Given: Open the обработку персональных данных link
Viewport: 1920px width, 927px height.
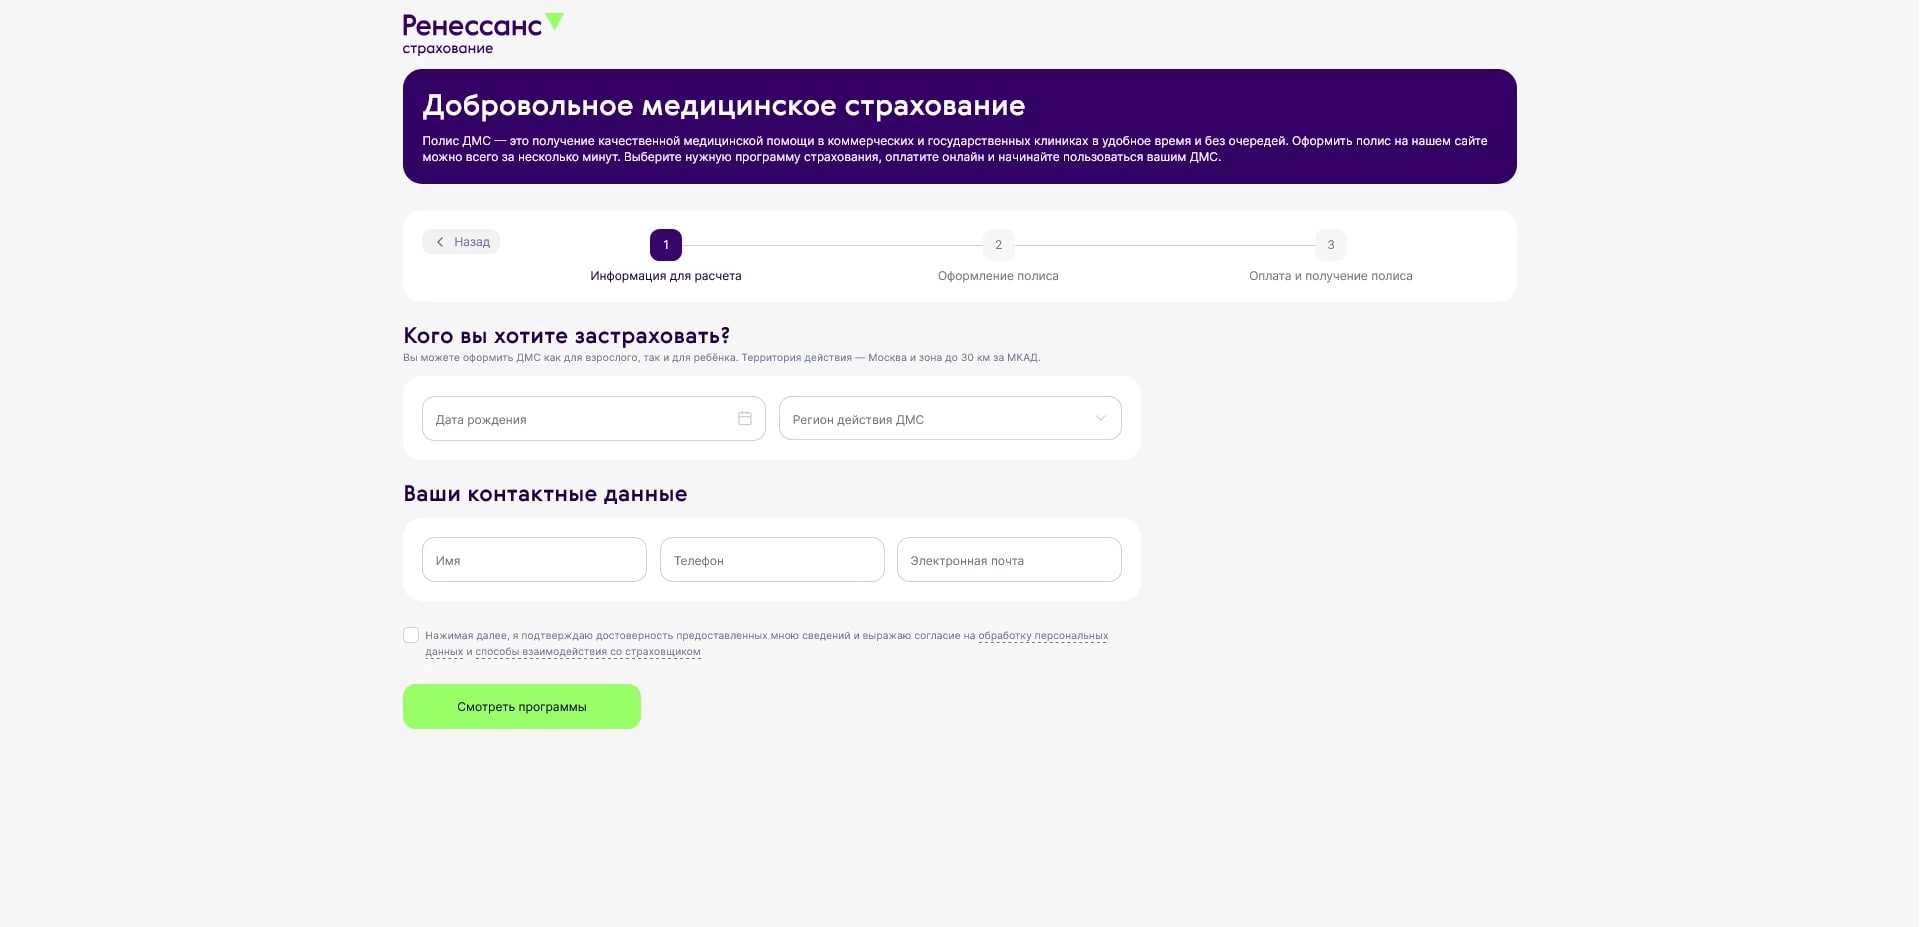Looking at the screenshot, I should [x=1042, y=635].
